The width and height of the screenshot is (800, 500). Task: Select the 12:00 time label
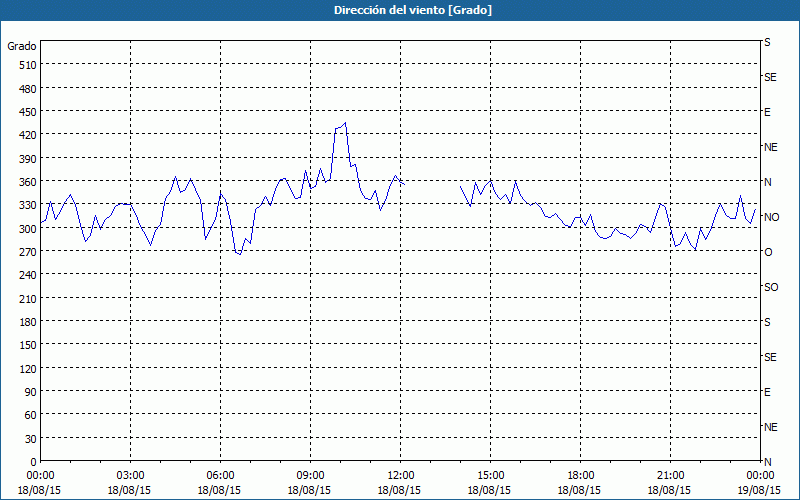(401, 476)
